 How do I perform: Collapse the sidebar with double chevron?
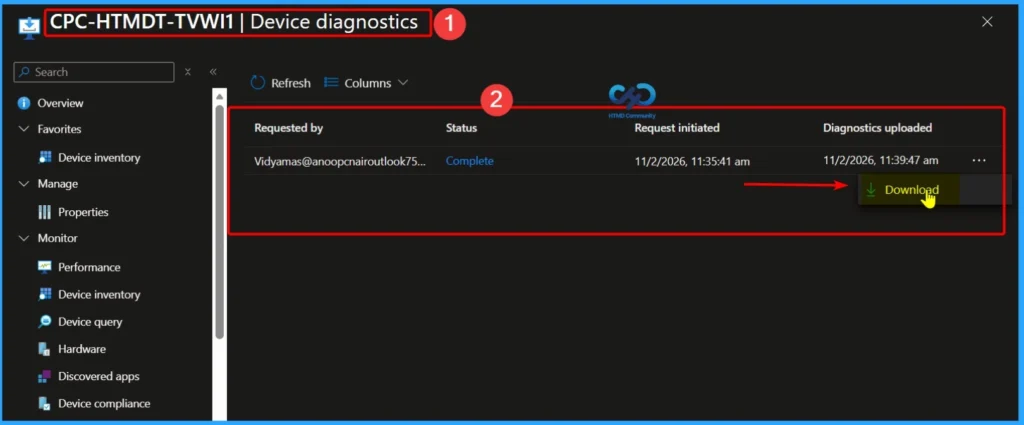213,72
